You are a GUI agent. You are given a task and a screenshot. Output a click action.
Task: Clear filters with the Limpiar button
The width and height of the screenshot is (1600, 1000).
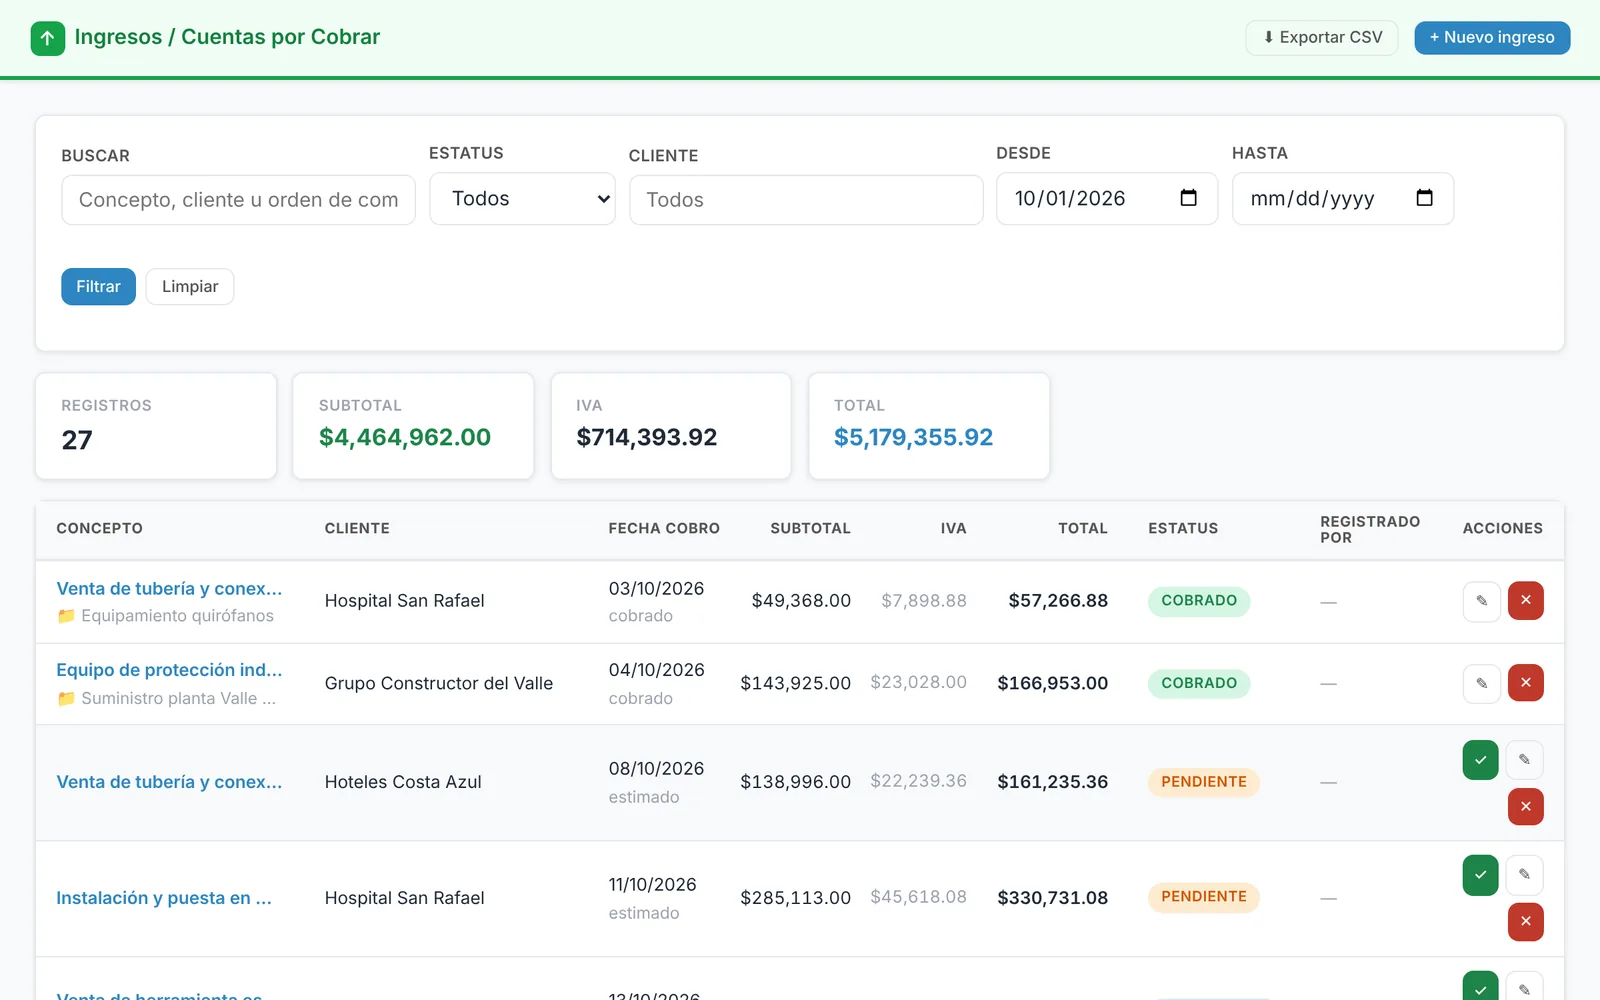tap(190, 287)
